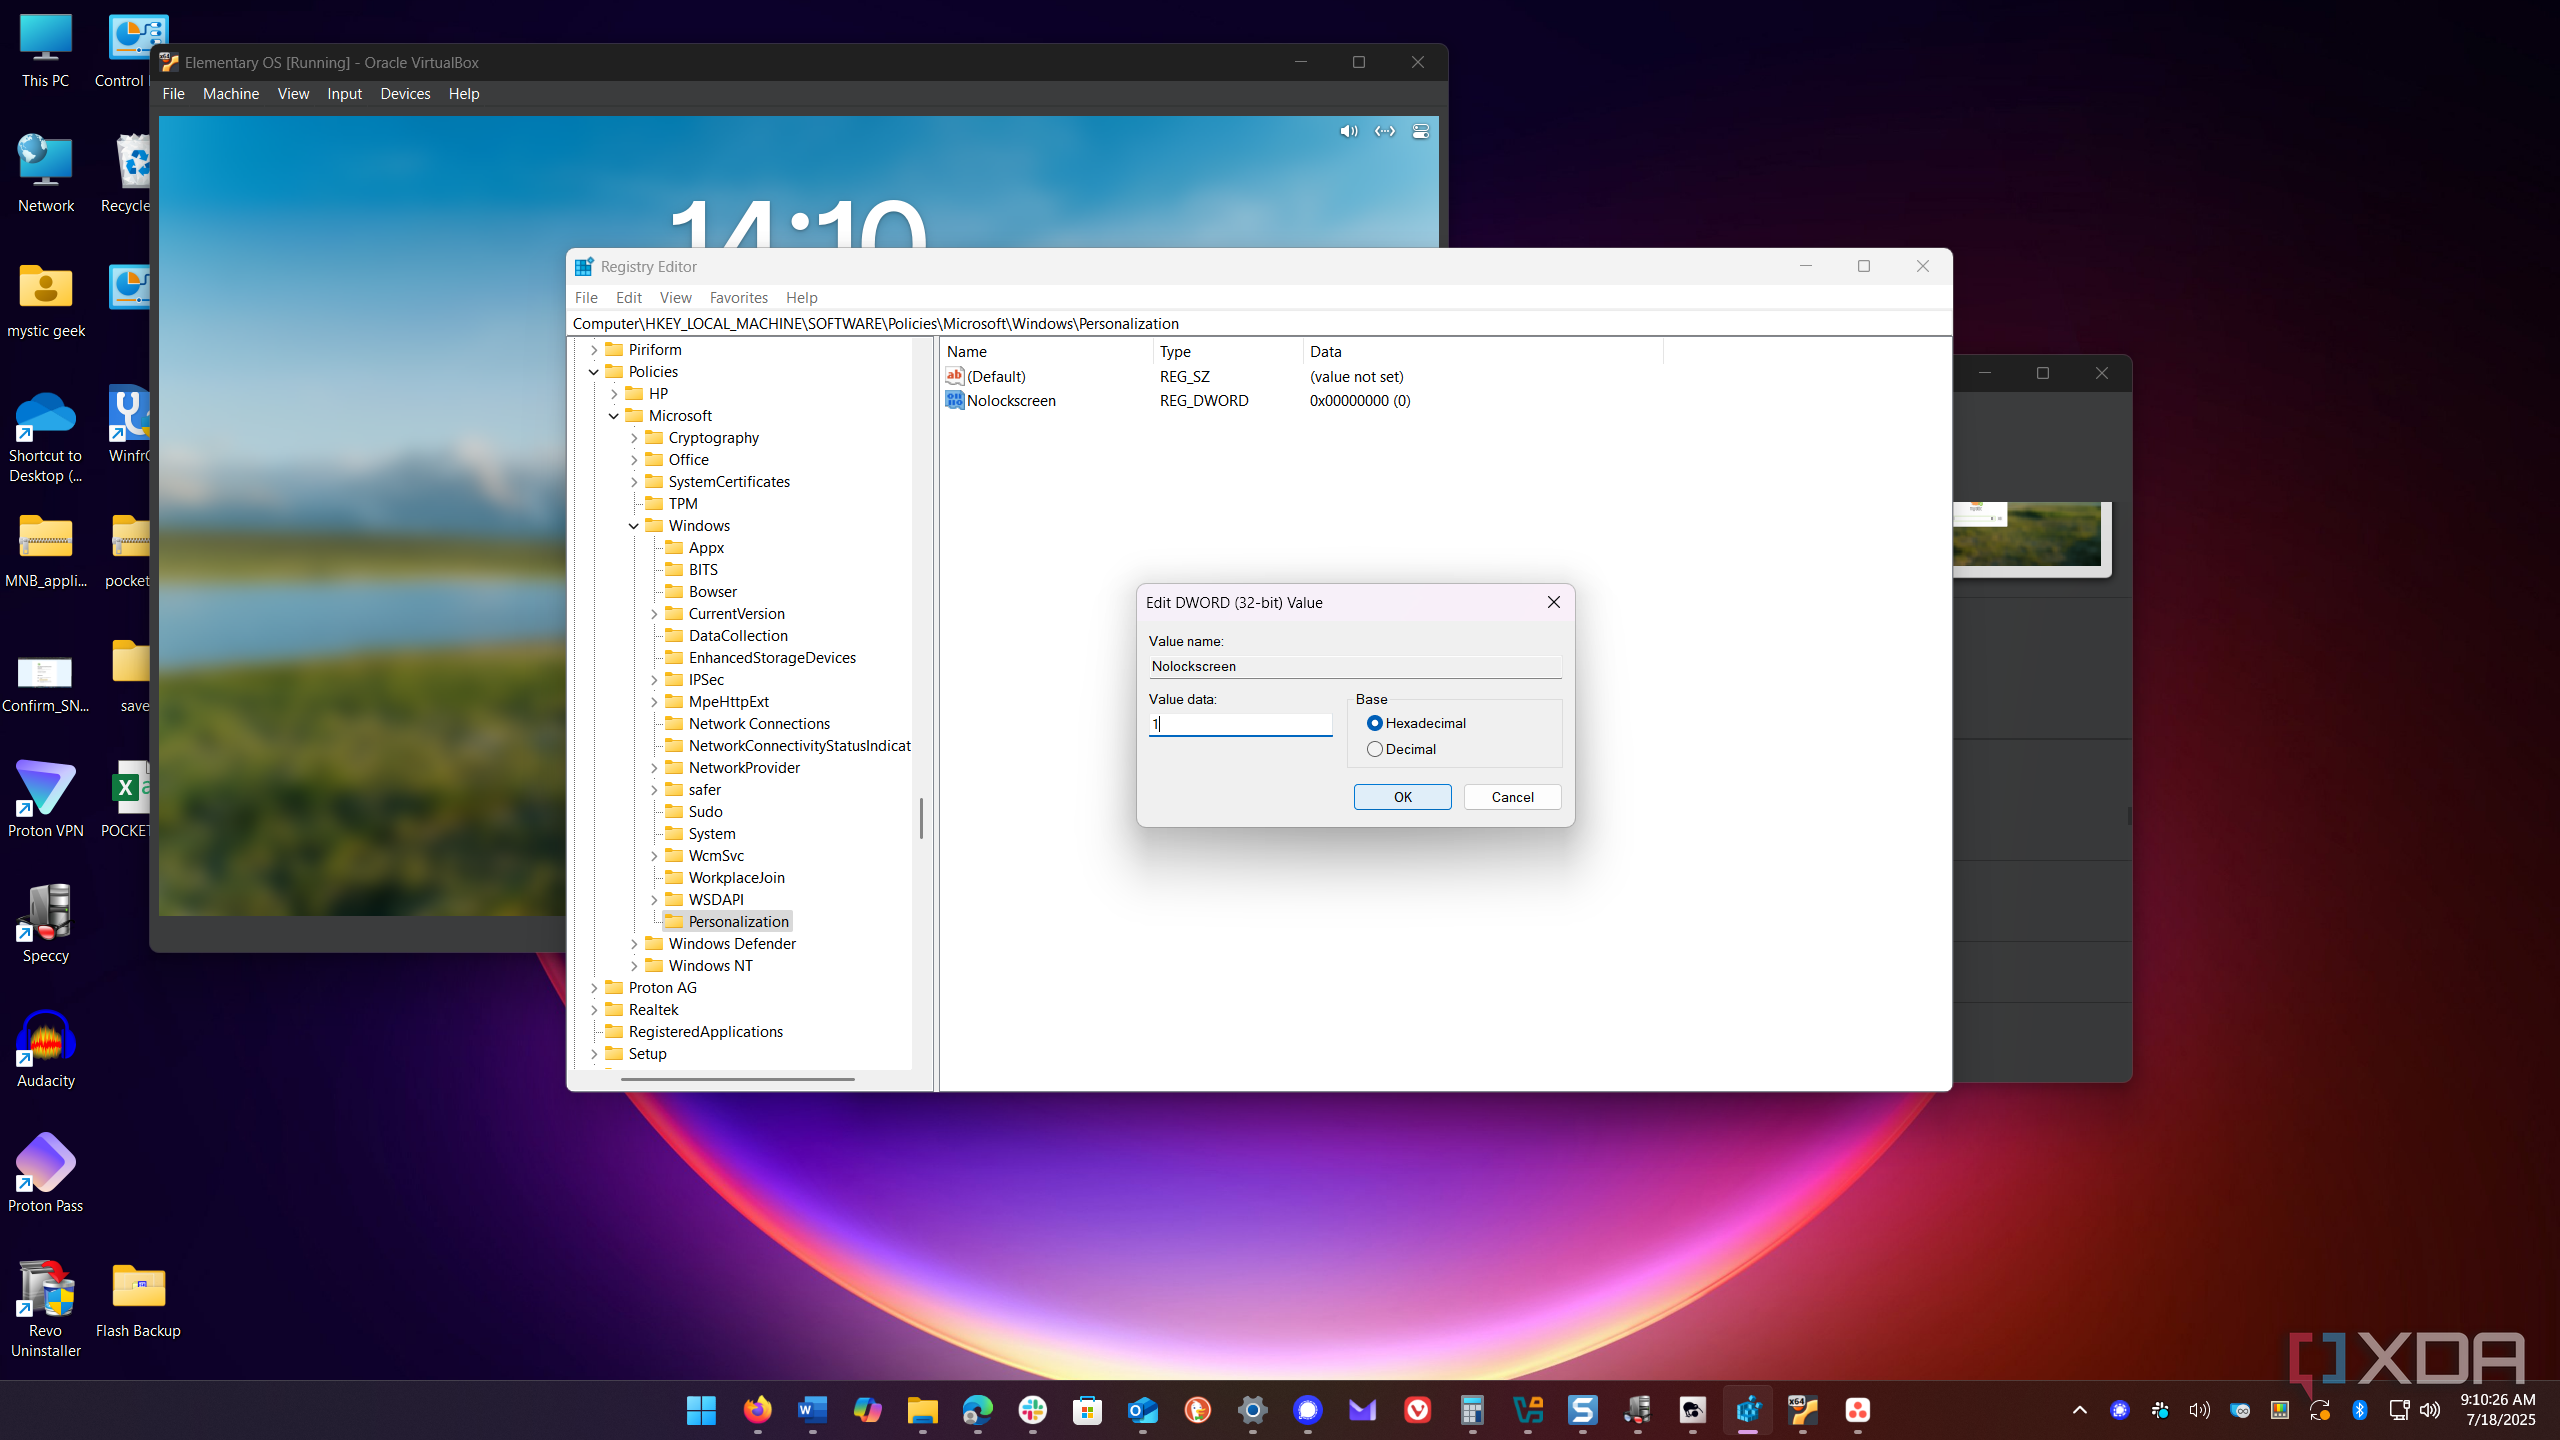Expand the CurrentVersion registry key
Viewport: 2560px width, 1440px height.
point(654,614)
